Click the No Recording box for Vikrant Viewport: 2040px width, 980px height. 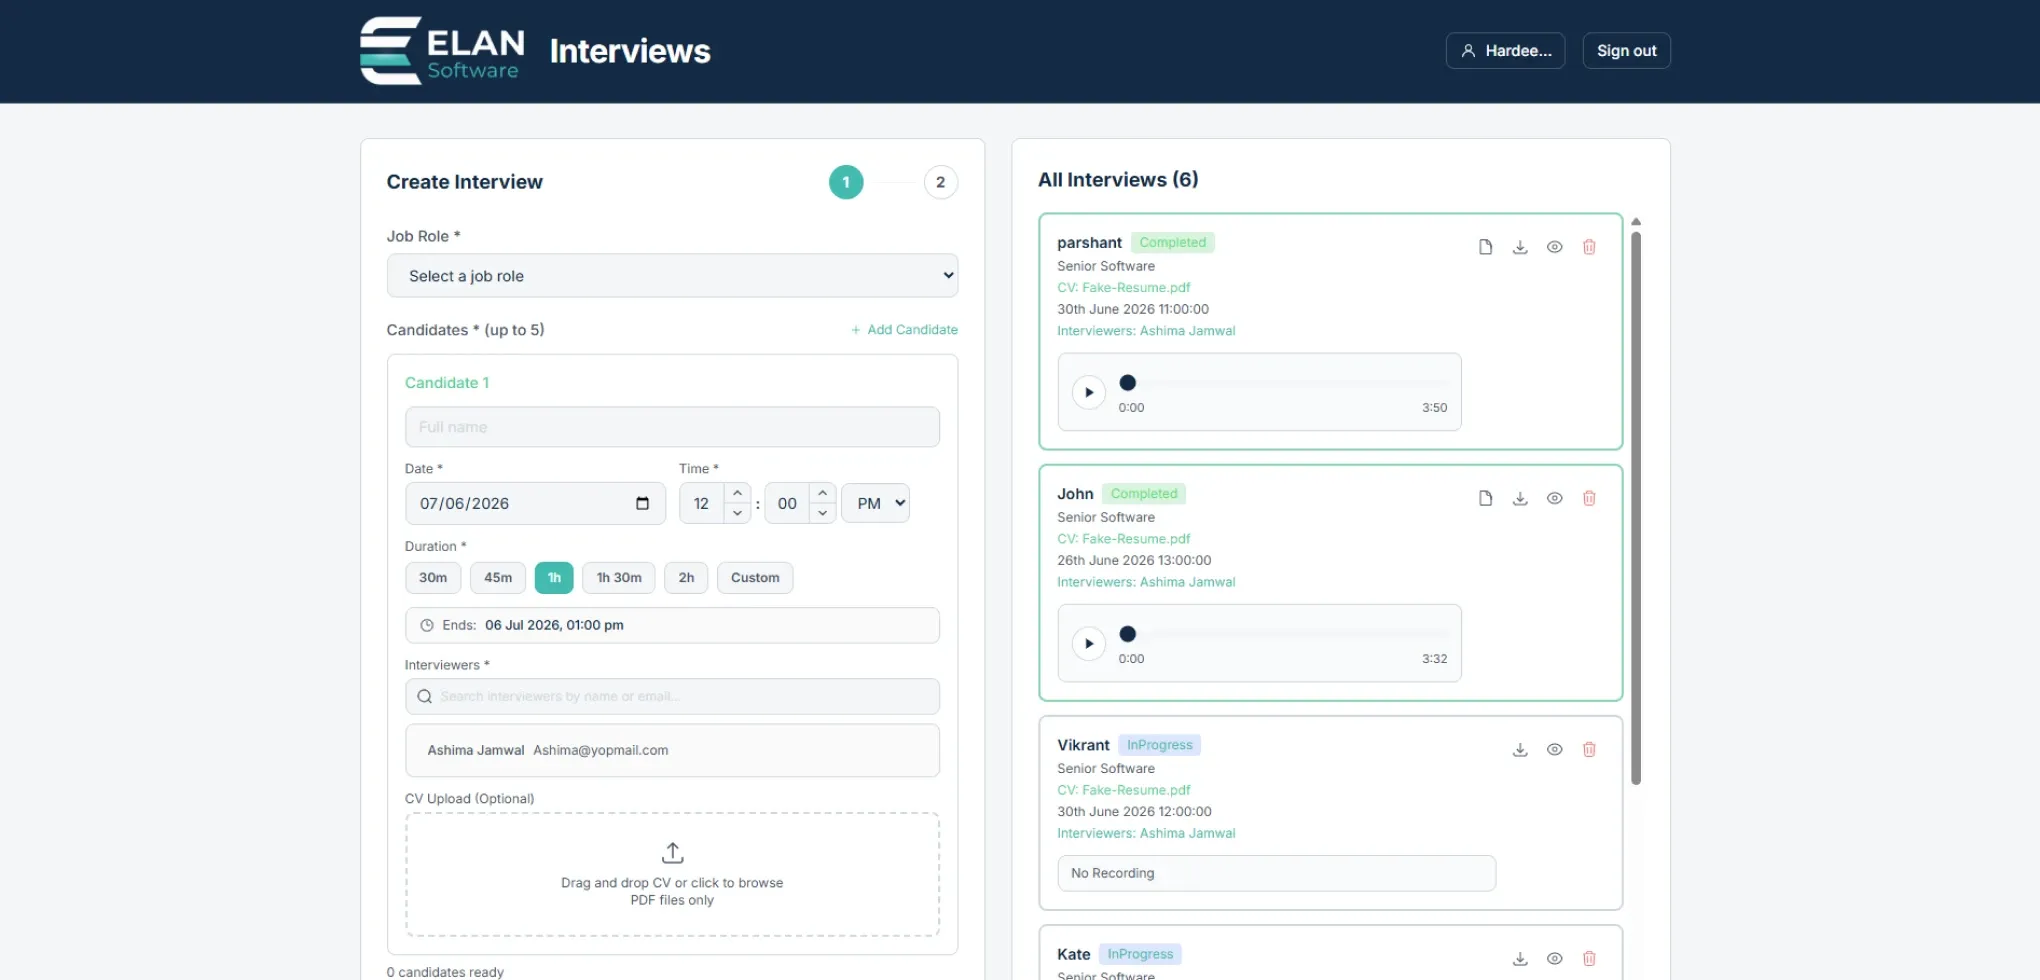click(1276, 873)
